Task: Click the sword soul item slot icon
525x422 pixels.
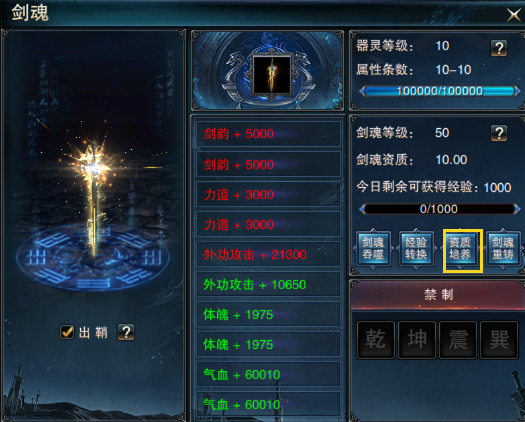Action: [x=272, y=75]
